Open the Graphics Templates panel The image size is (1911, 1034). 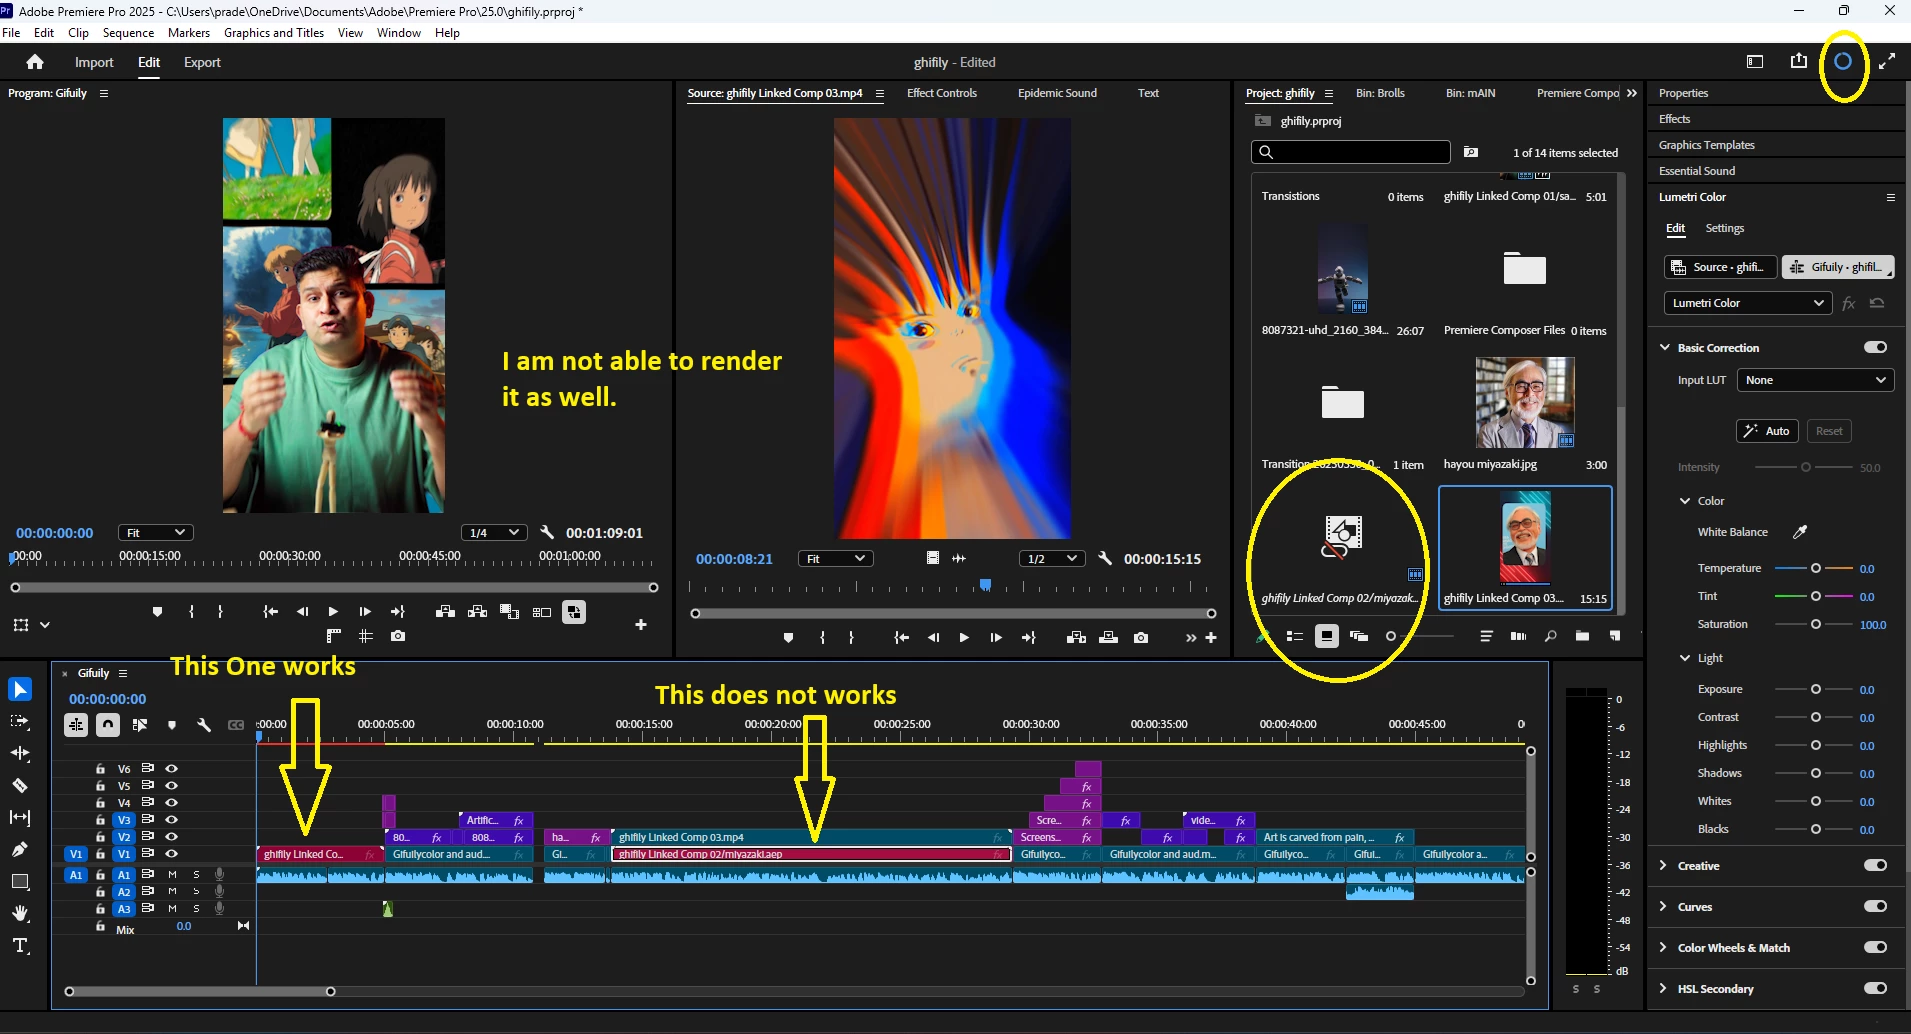coord(1707,145)
